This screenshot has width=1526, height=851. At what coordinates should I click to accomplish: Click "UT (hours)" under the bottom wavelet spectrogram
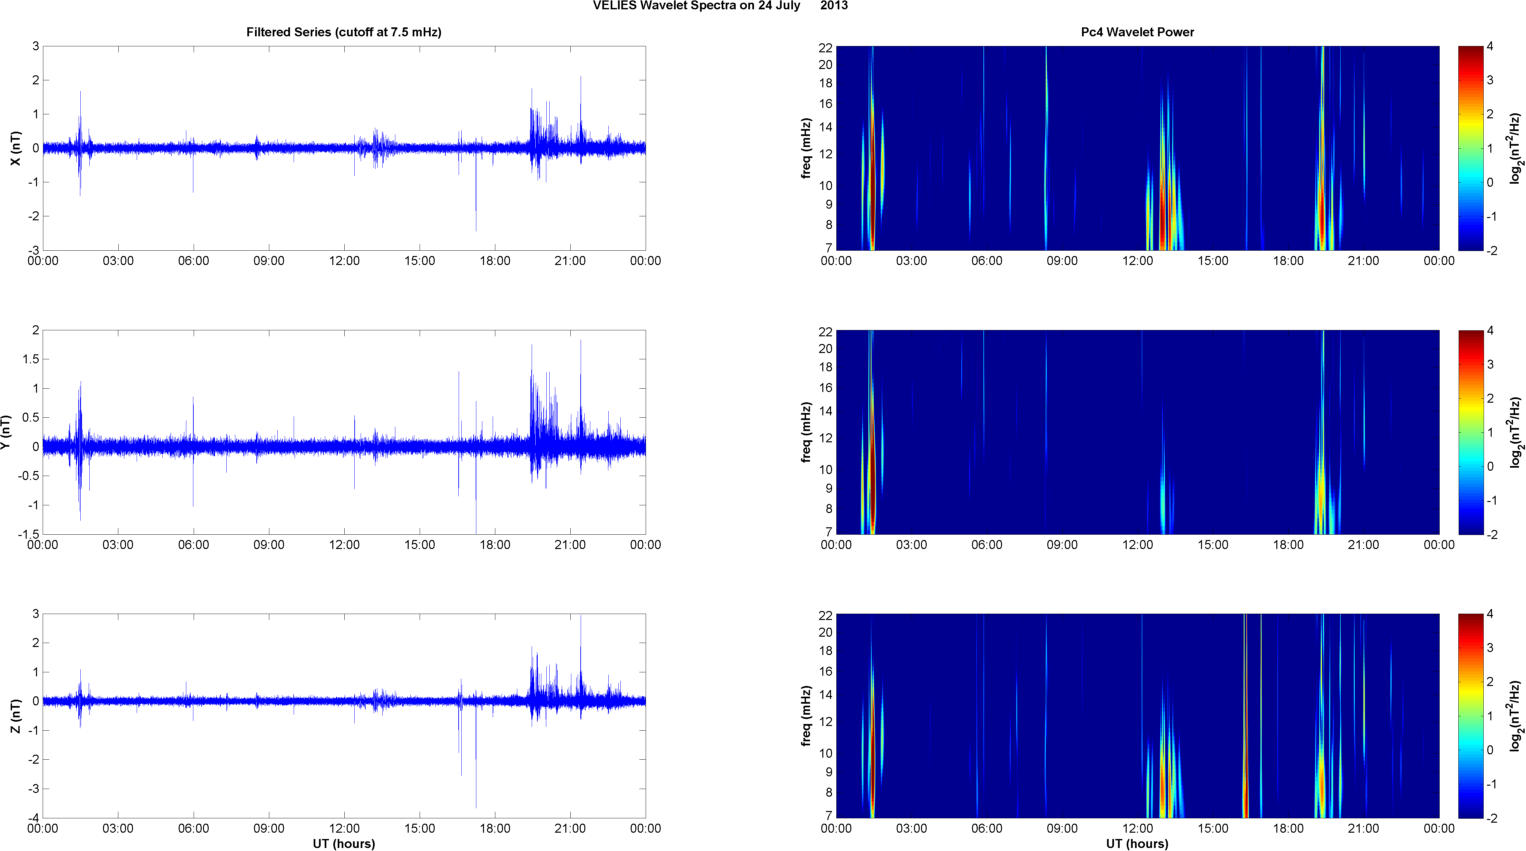(1137, 844)
